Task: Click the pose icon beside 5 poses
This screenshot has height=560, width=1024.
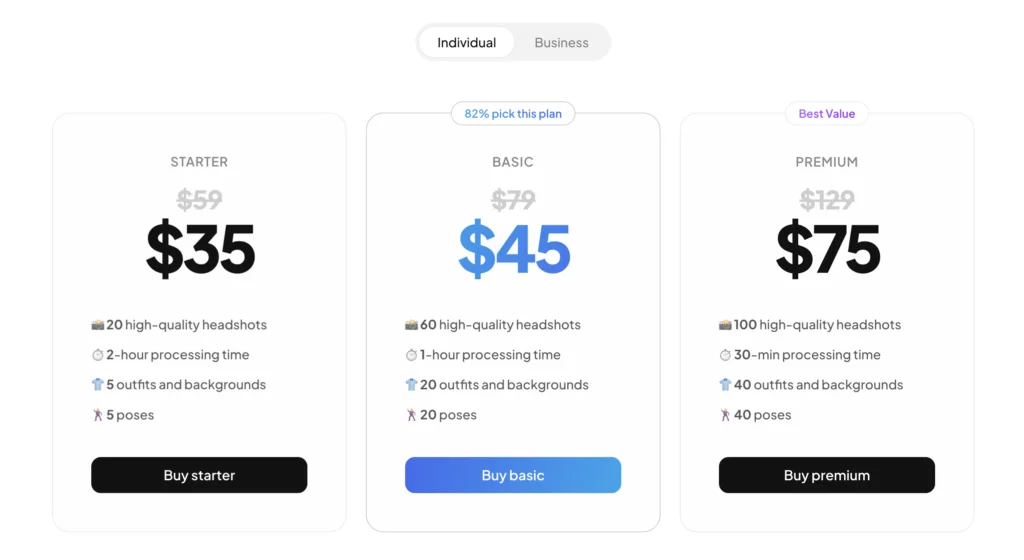Action: pyautogui.click(x=98, y=415)
